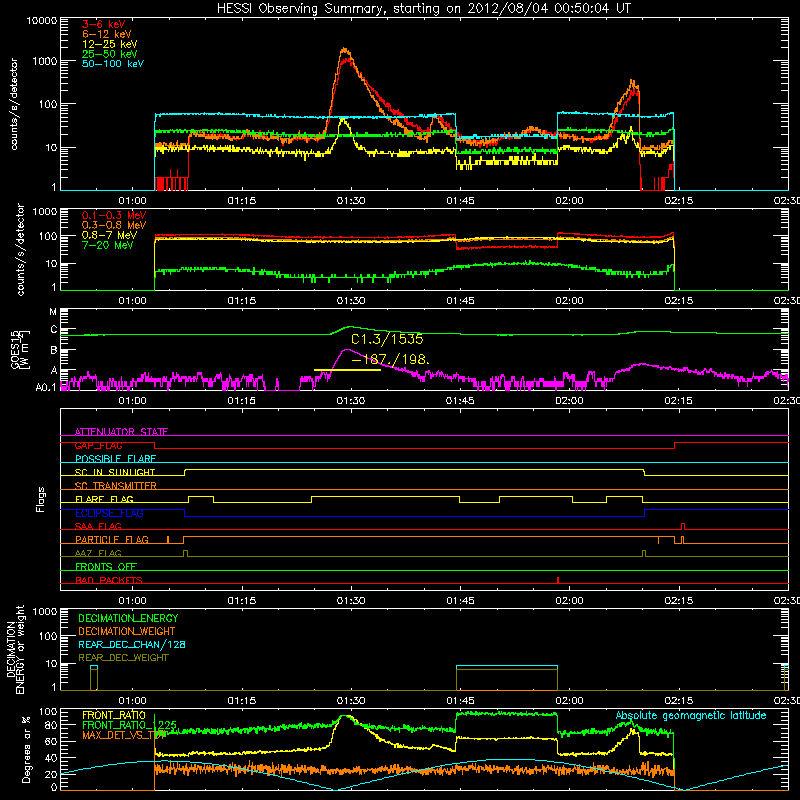Click the FLARE_FLAG label
Viewport: 800px width, 800px height.
pos(104,499)
